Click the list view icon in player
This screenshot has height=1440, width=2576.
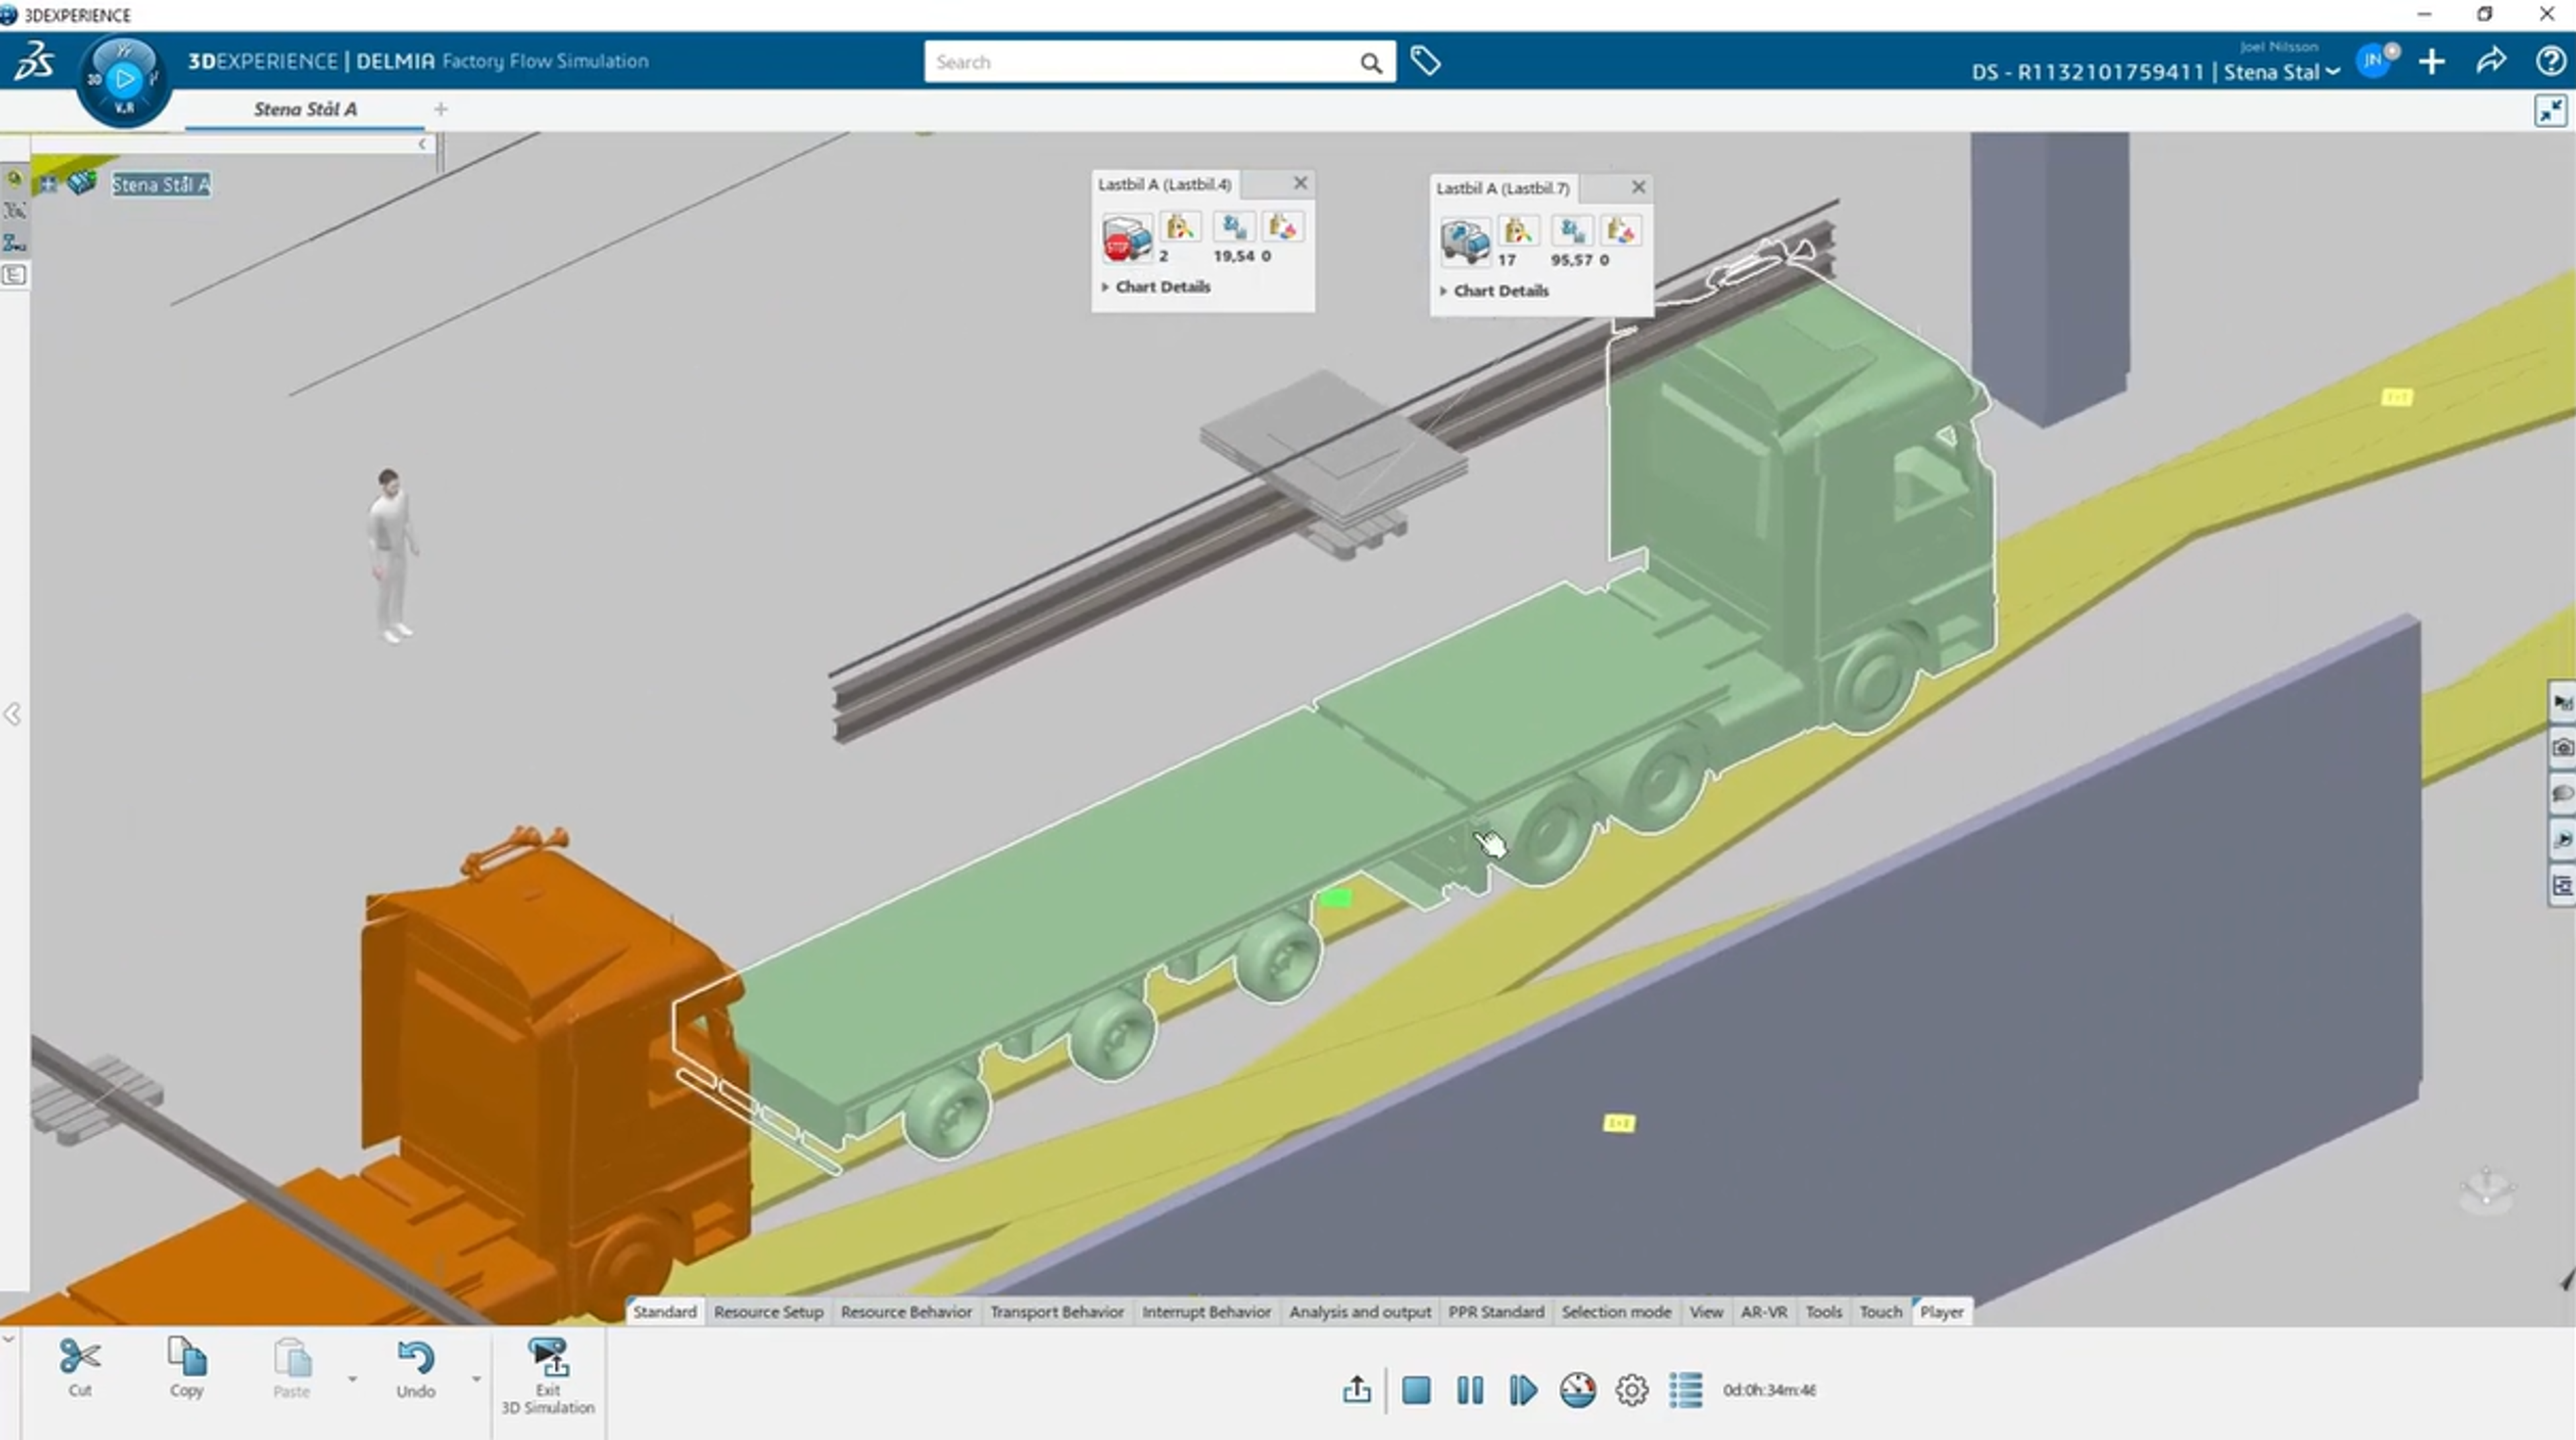(x=1685, y=1390)
